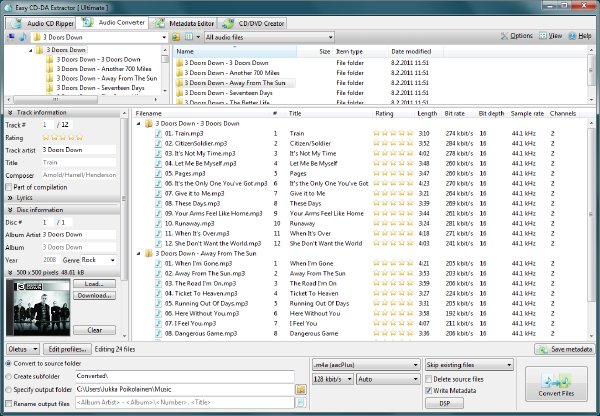
Task: Click the Composer input field
Action: tap(79, 175)
